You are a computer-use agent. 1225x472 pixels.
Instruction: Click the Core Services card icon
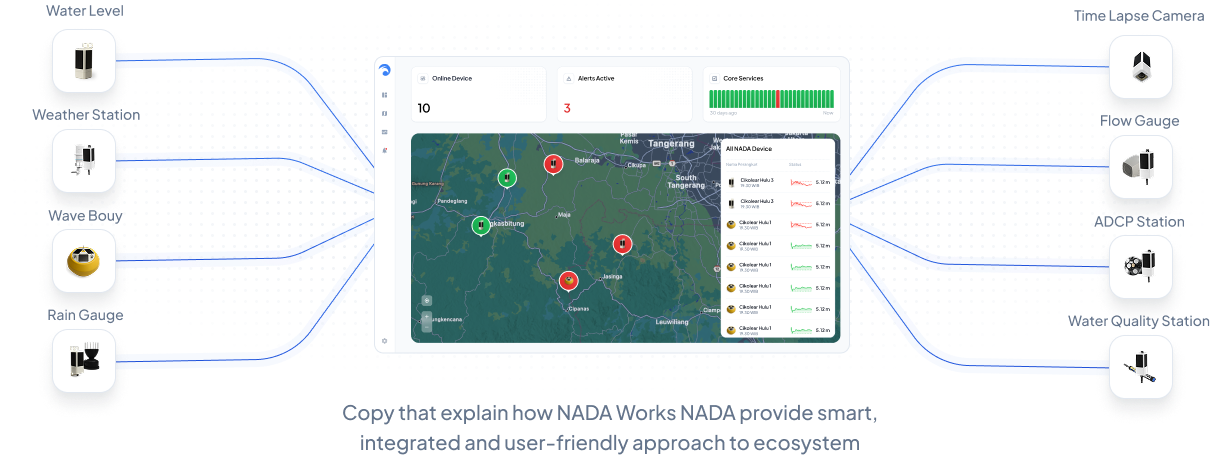coord(714,78)
